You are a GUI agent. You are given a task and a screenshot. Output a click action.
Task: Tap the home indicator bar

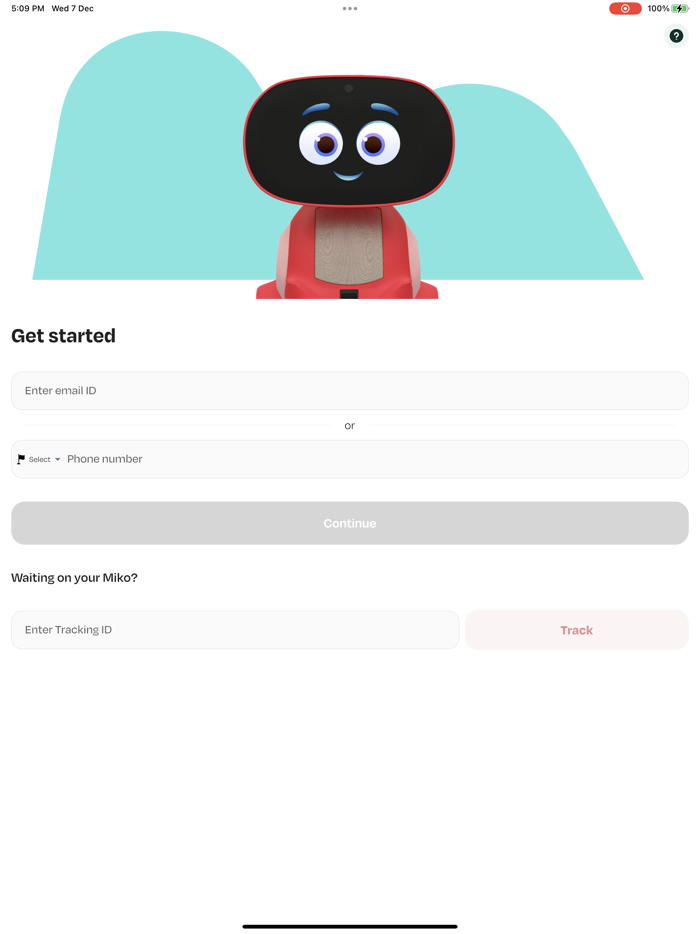[350, 926]
